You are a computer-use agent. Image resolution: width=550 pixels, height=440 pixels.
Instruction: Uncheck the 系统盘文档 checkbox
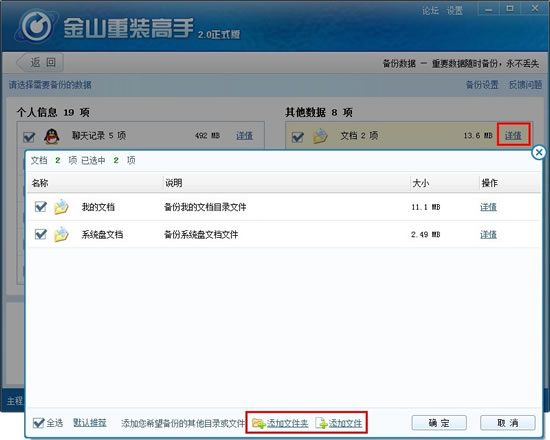pos(41,234)
